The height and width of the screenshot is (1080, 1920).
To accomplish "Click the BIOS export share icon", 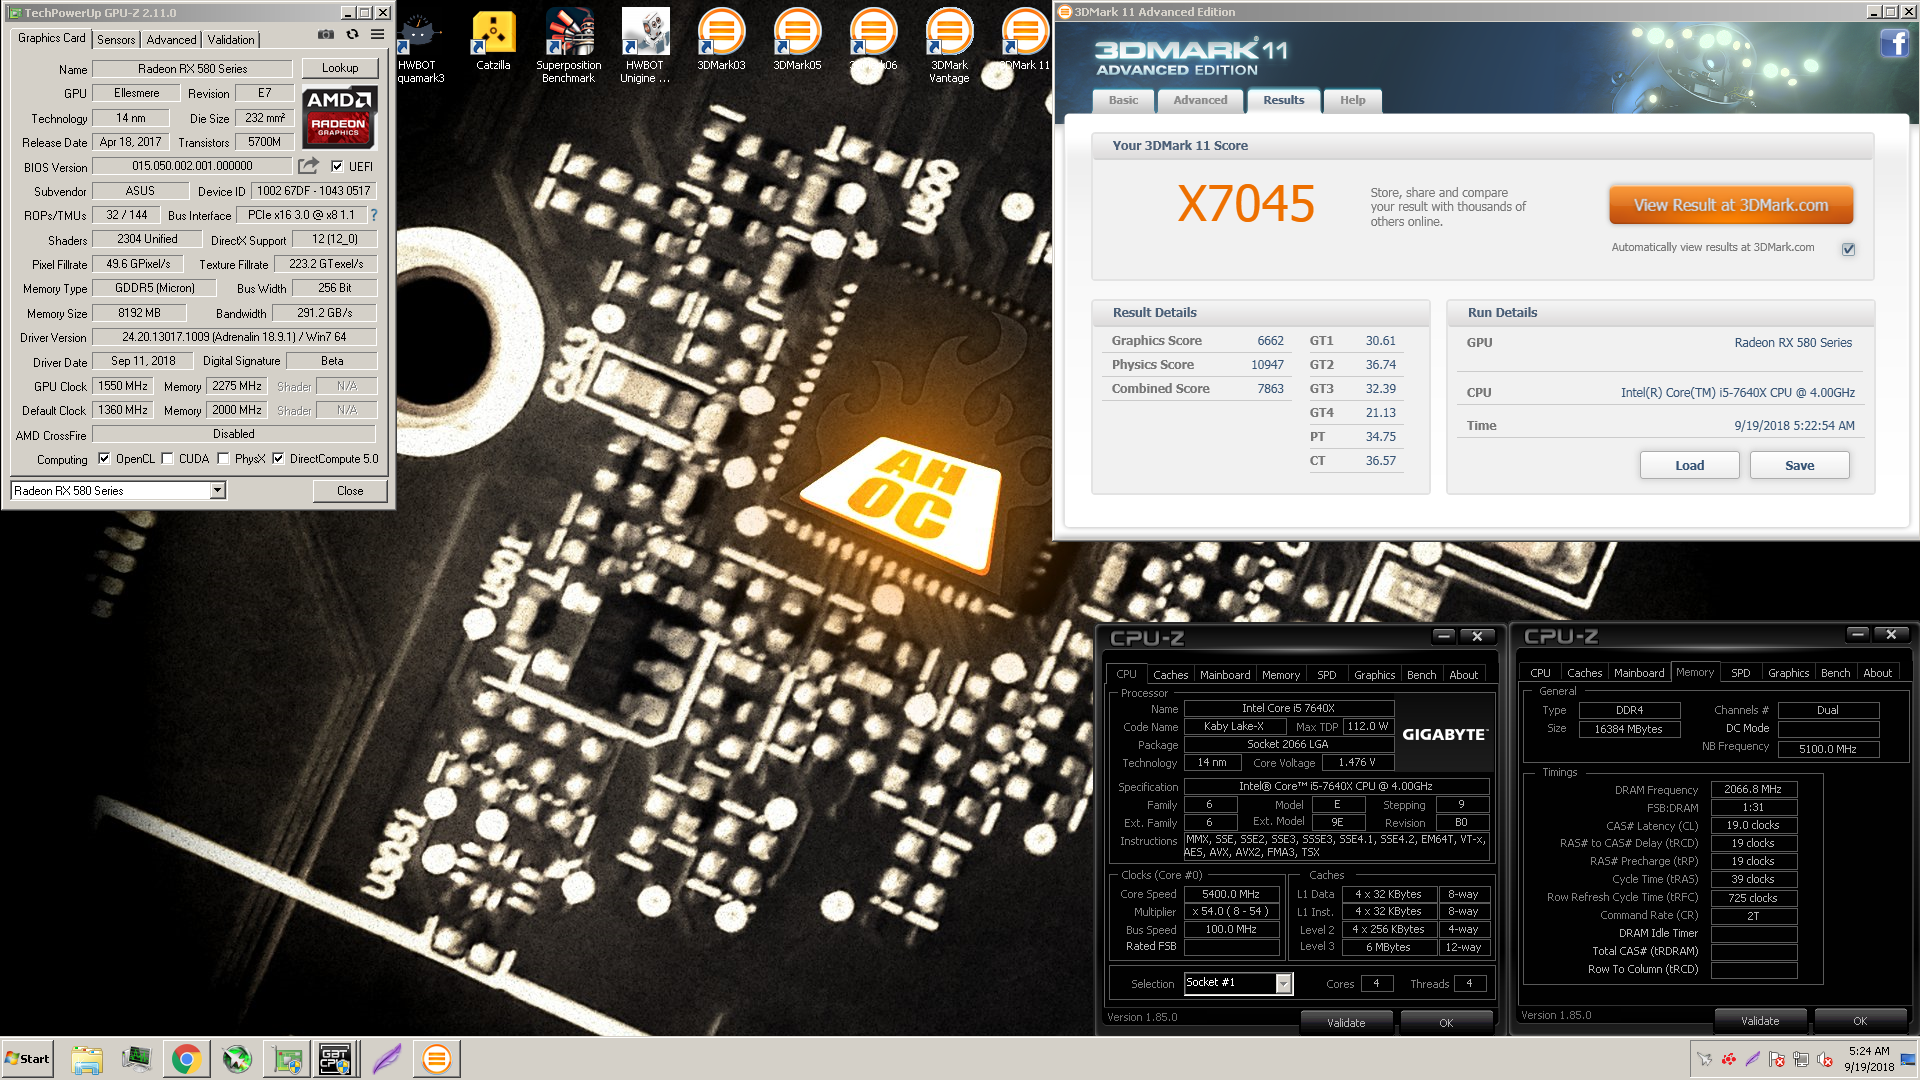I will tap(308, 166).
